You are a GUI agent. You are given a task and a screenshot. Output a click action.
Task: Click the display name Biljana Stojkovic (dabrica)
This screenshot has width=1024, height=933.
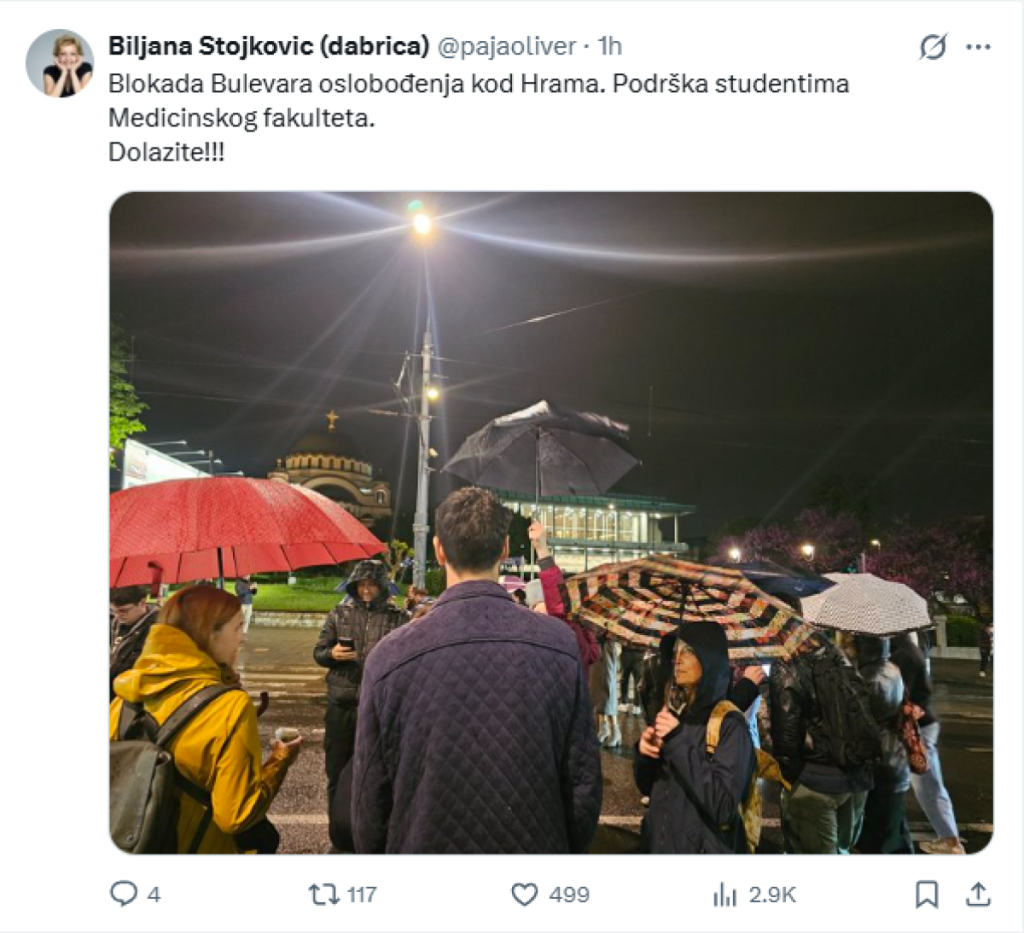[x=268, y=47]
